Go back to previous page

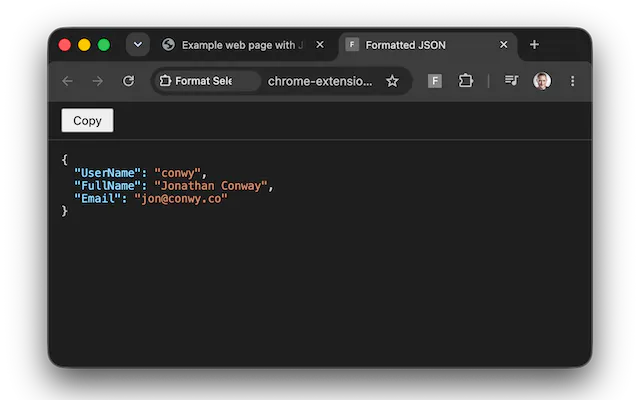tap(67, 81)
